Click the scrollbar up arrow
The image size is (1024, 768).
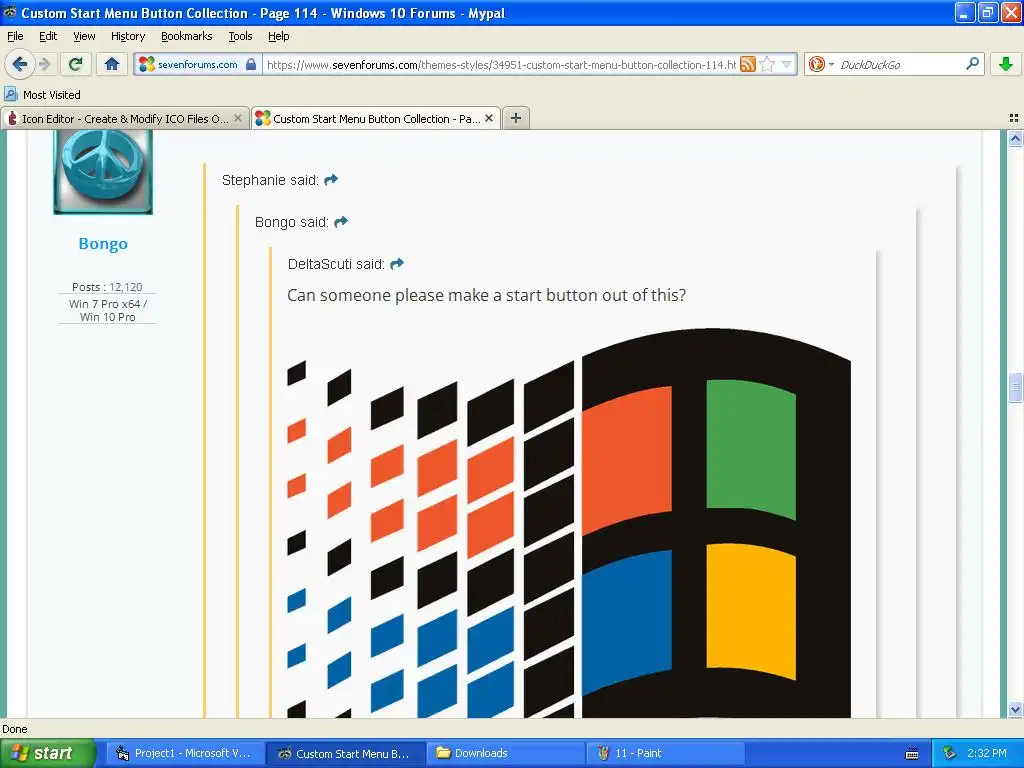(x=1015, y=138)
